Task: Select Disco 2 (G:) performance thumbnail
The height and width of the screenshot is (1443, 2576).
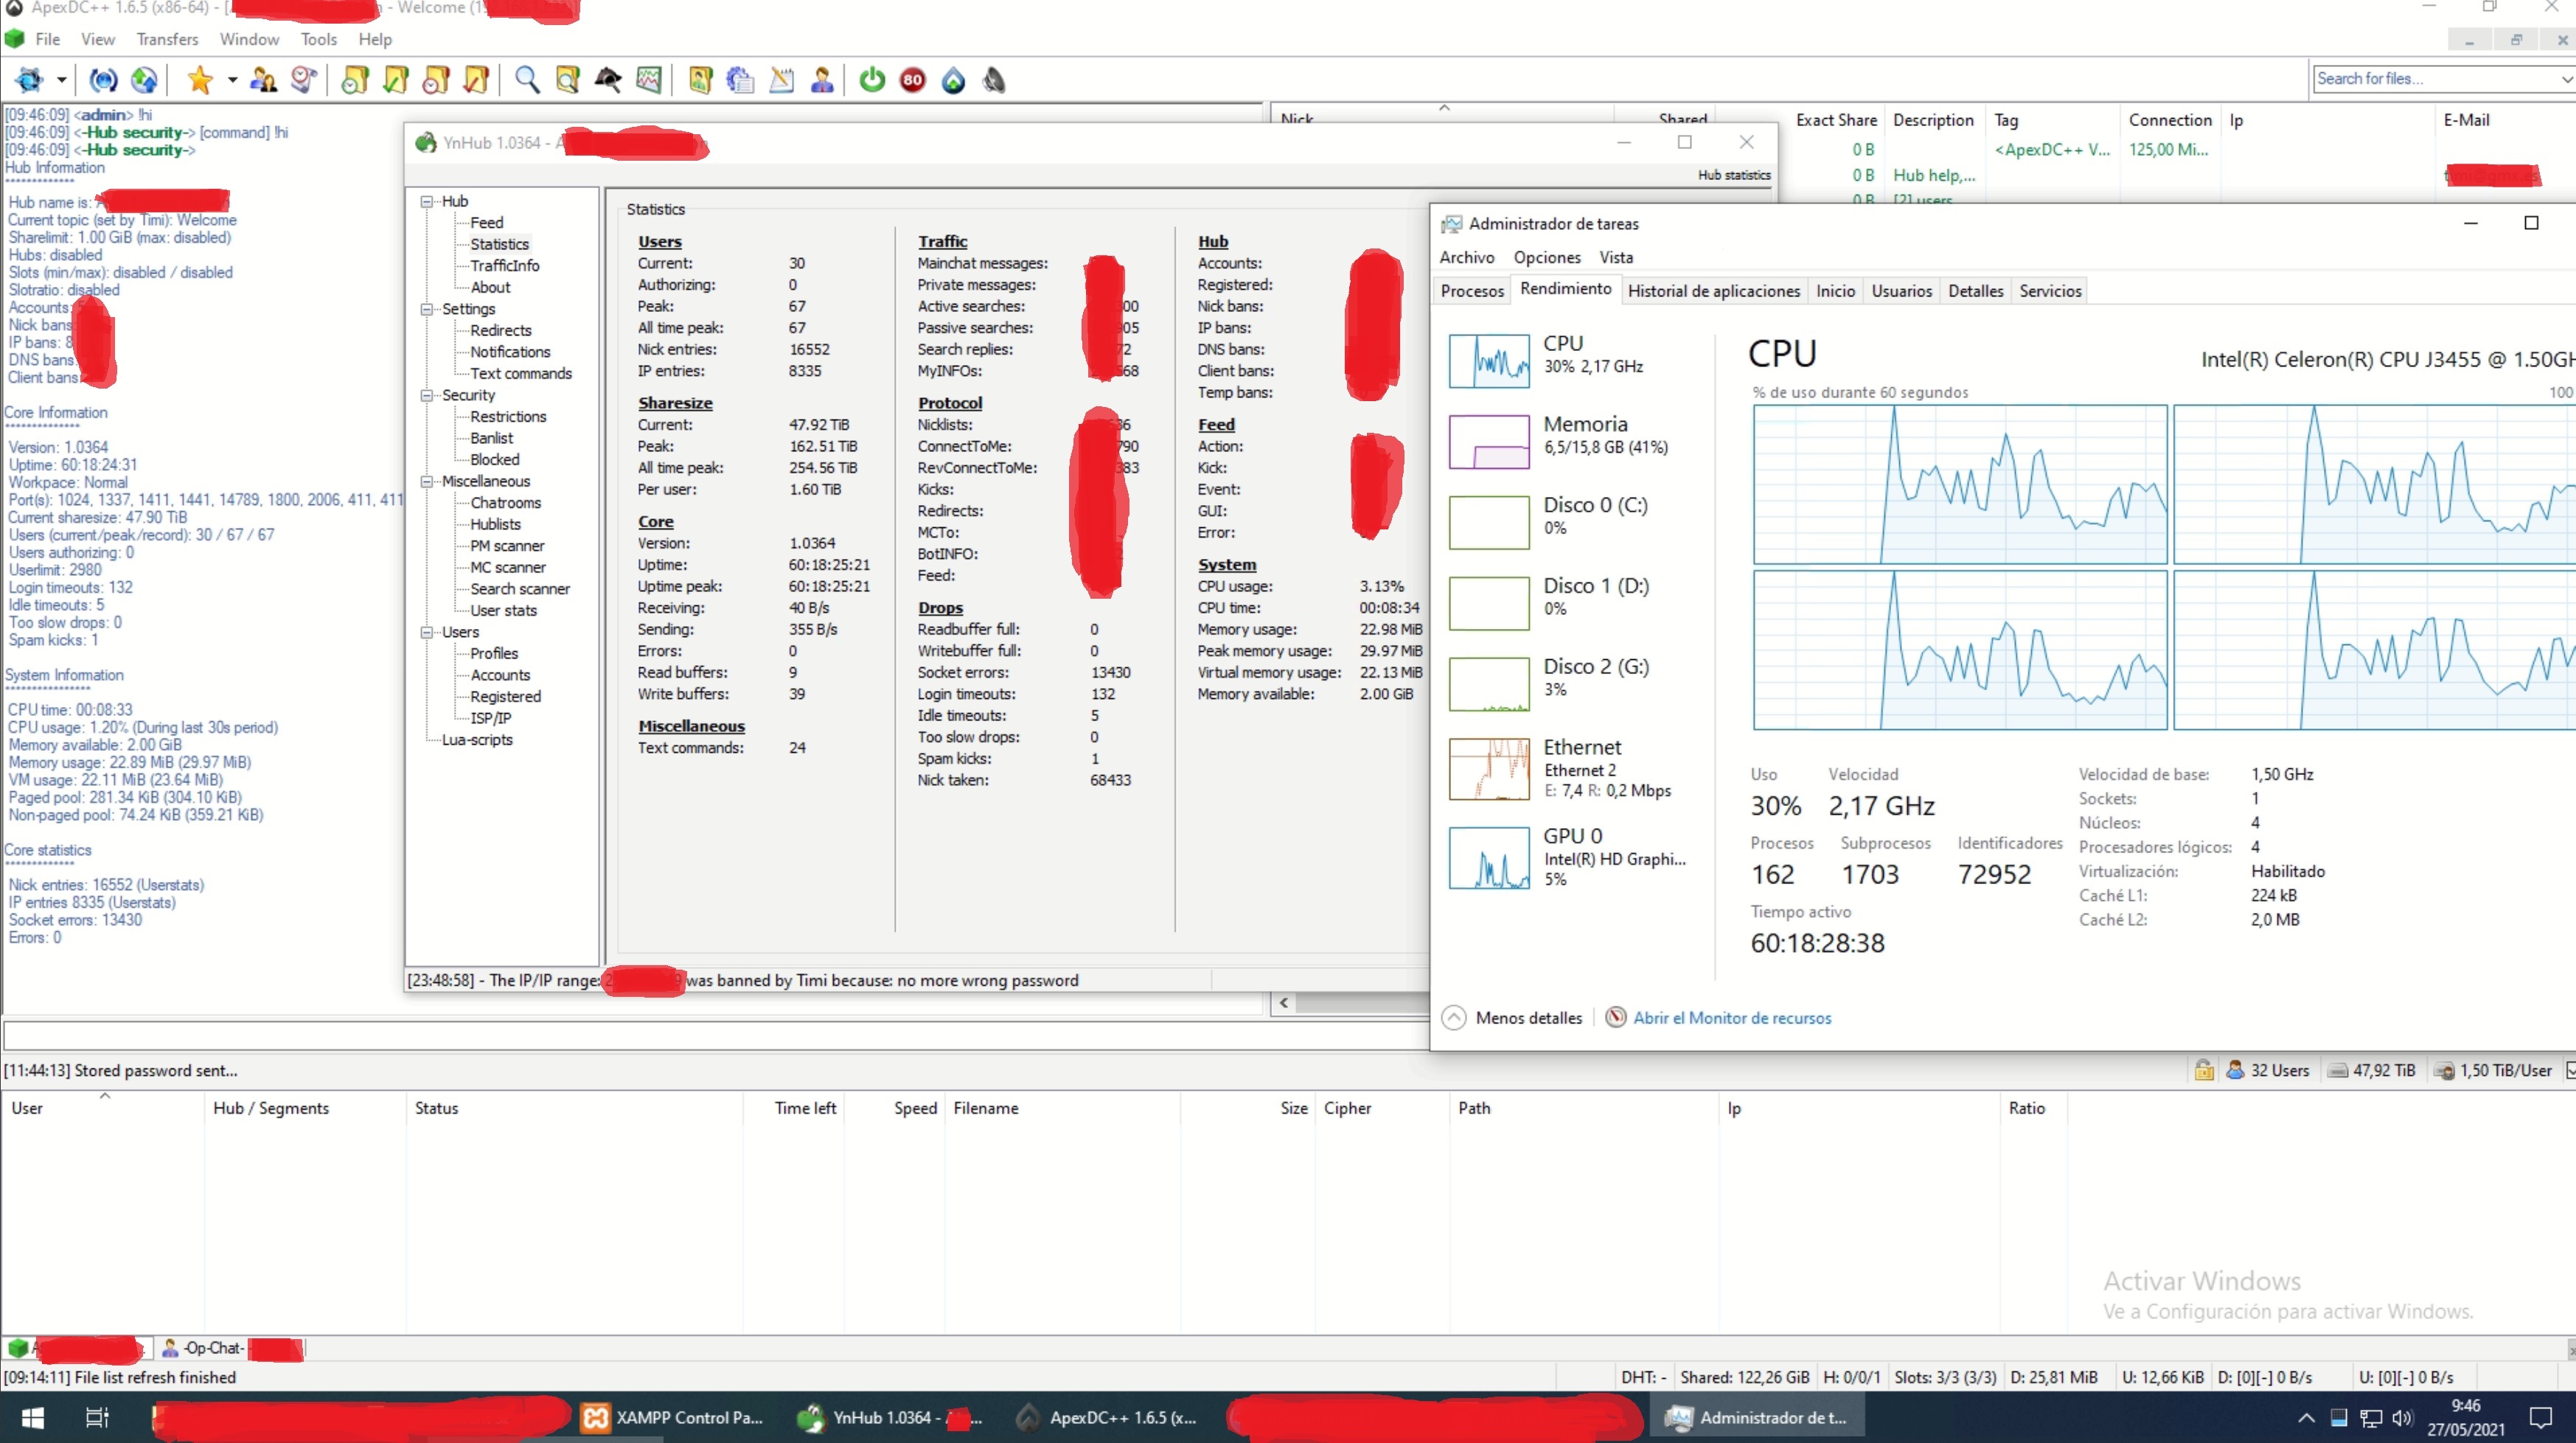Action: click(x=1489, y=684)
